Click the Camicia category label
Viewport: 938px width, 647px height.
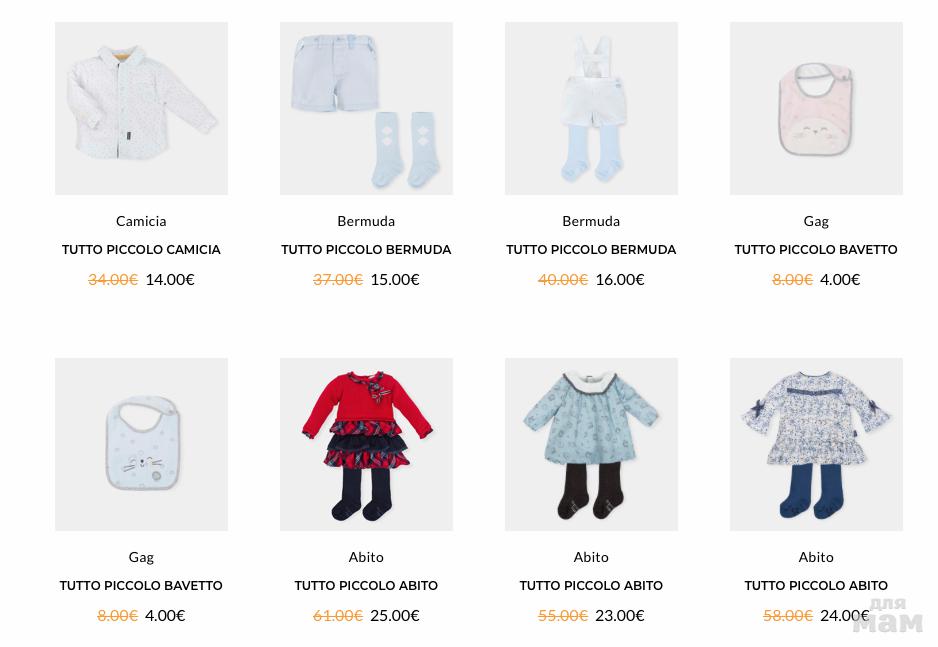tap(141, 221)
